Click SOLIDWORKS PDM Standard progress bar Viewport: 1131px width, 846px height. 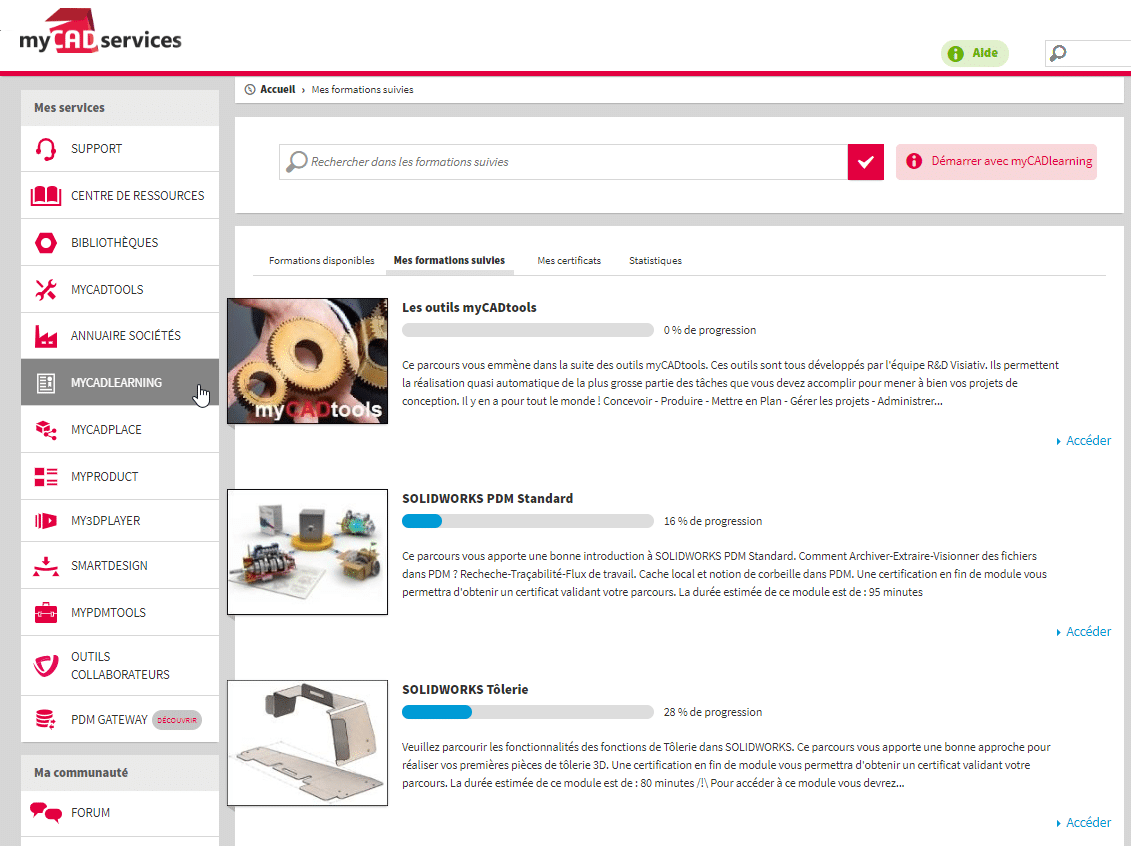tap(528, 521)
